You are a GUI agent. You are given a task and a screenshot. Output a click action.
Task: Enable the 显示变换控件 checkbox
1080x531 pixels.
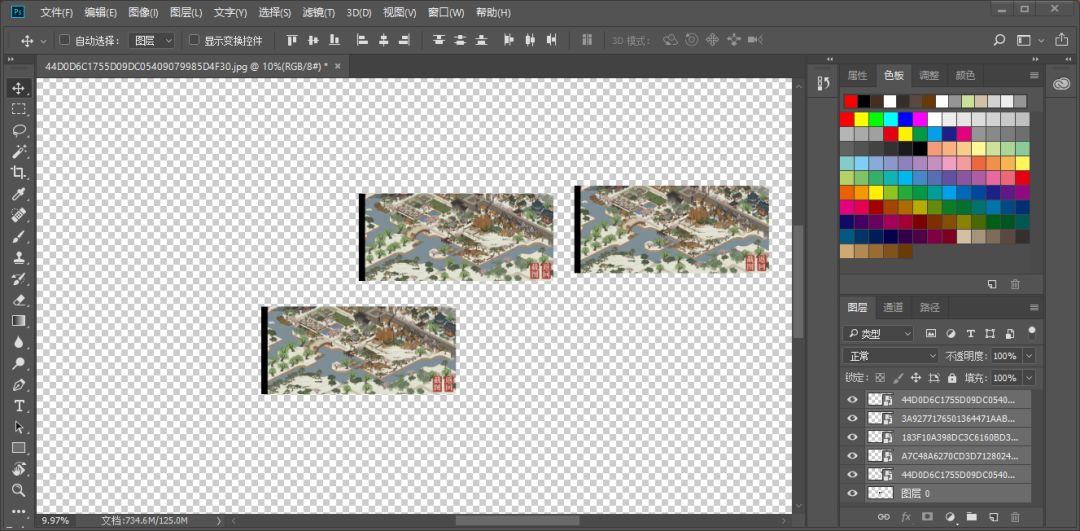194,41
